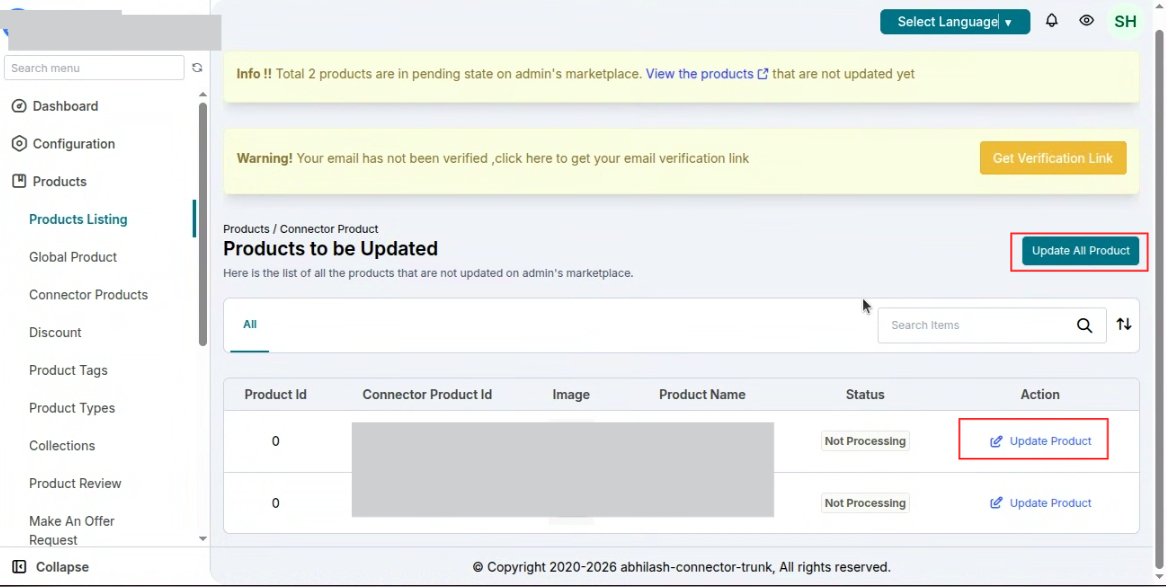Click the eye preview icon in header
This screenshot has width=1166, height=587.
click(1086, 21)
